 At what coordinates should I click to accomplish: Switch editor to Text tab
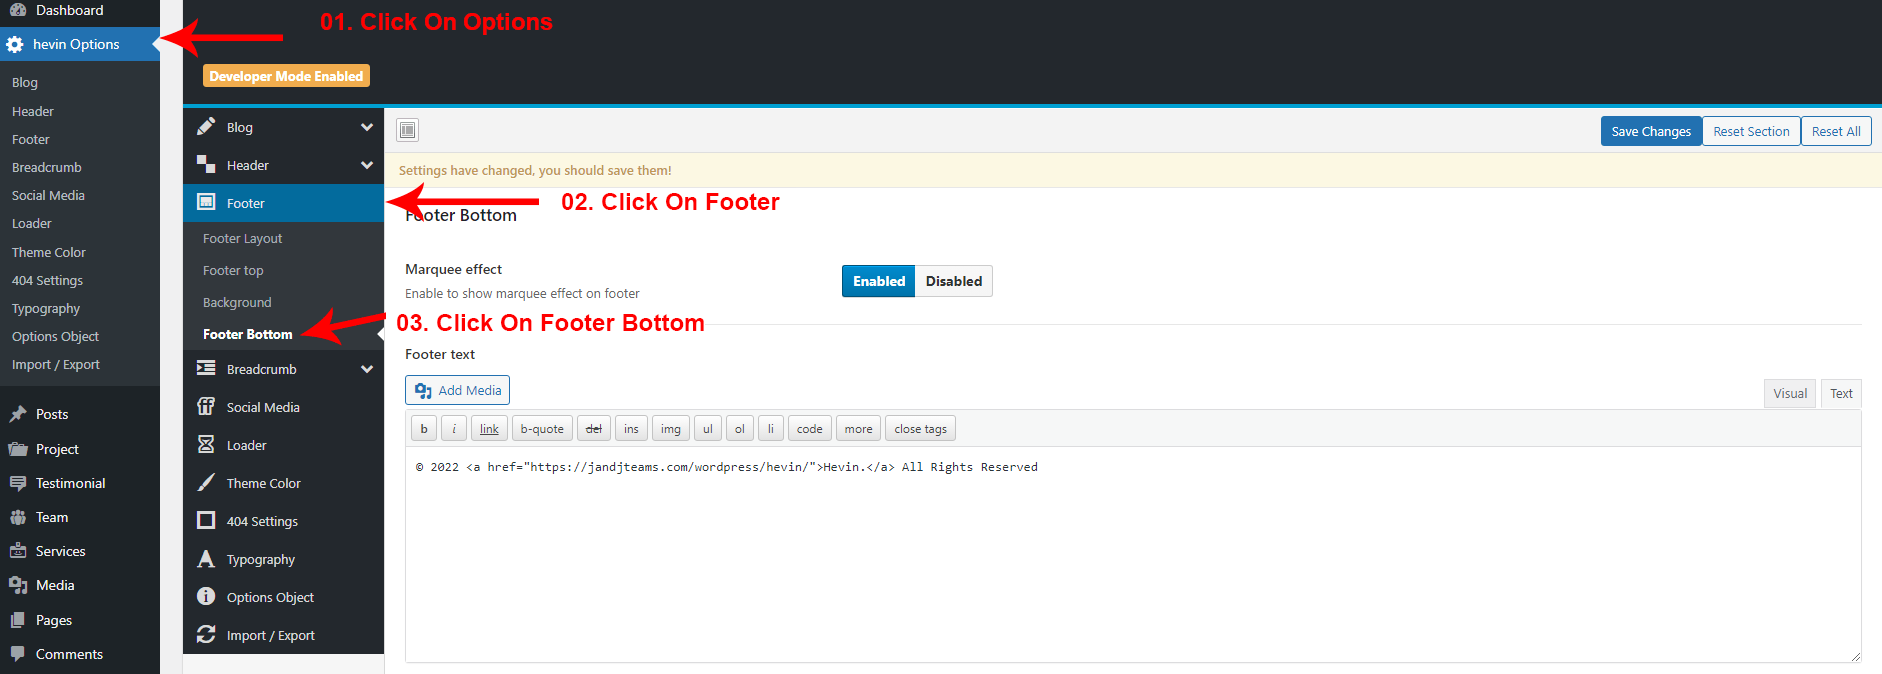pos(1841,393)
